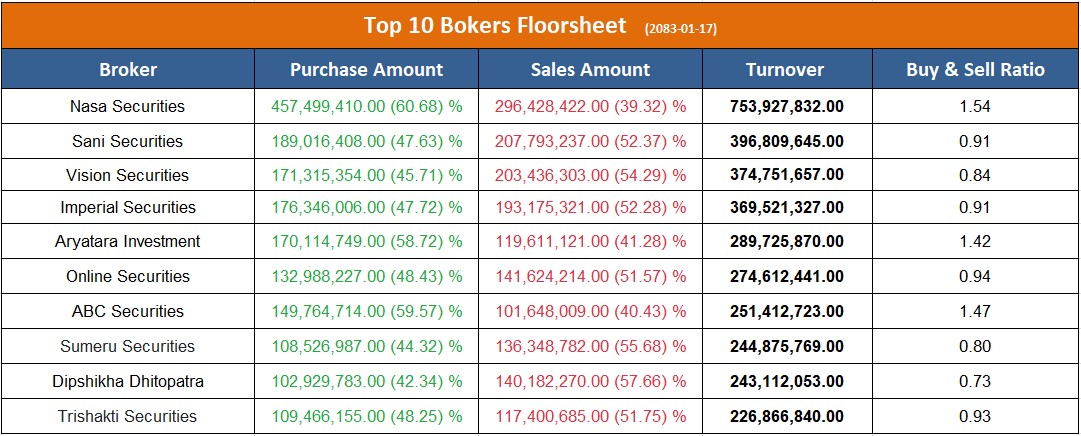The height and width of the screenshot is (436, 1081).
Task: Select Nasa Securities turnover 753,927,832.00
Action: [x=785, y=106]
